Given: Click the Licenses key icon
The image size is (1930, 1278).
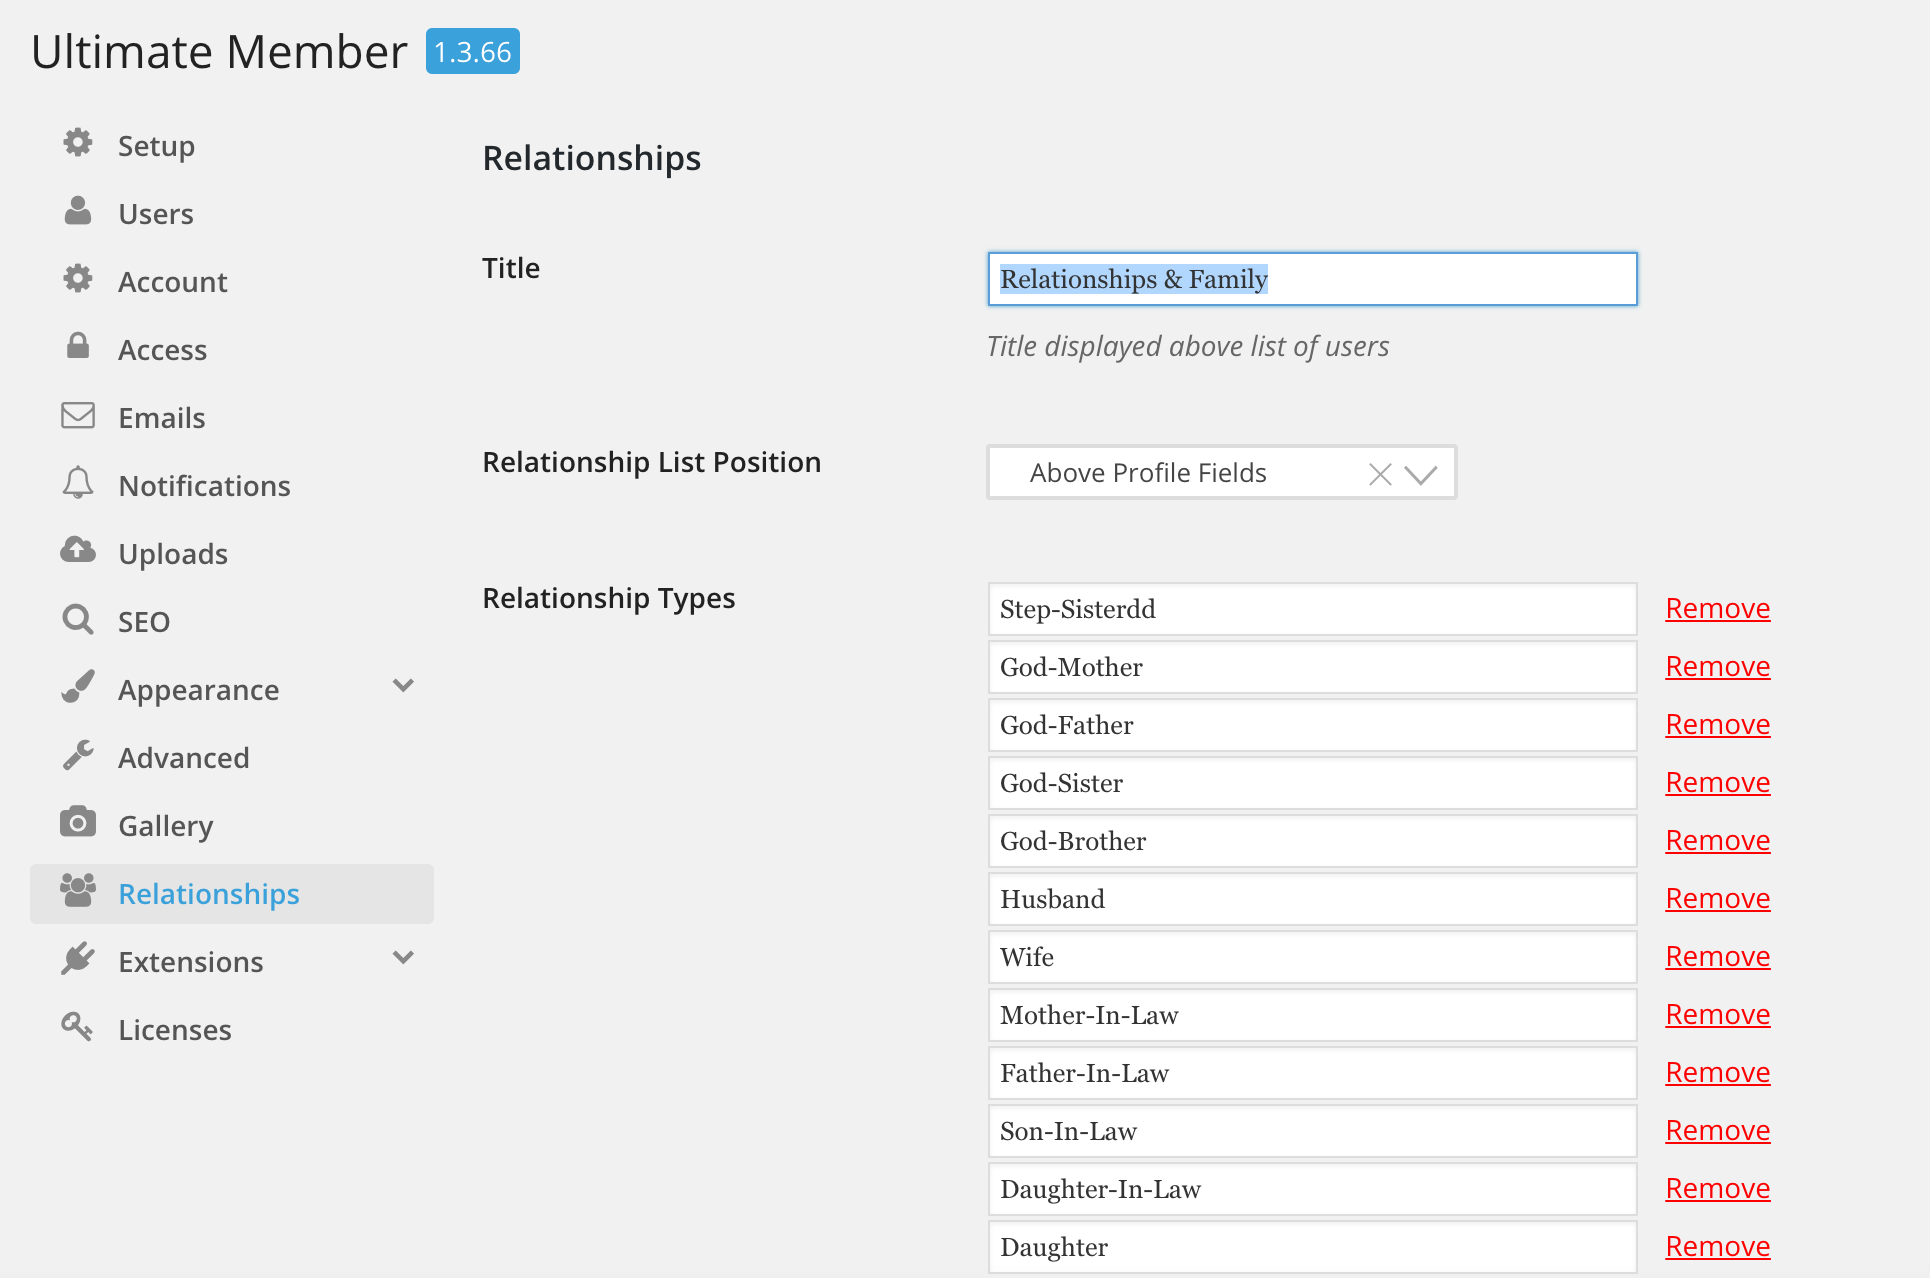Looking at the screenshot, I should (78, 1027).
